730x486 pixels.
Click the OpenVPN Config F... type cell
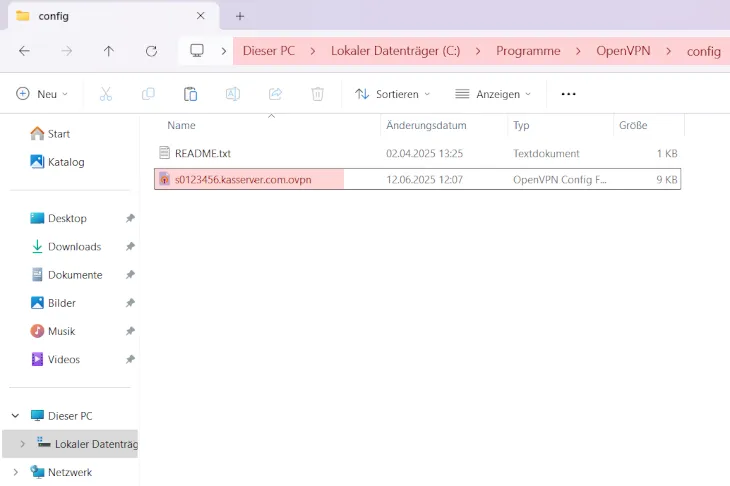pyautogui.click(x=560, y=180)
